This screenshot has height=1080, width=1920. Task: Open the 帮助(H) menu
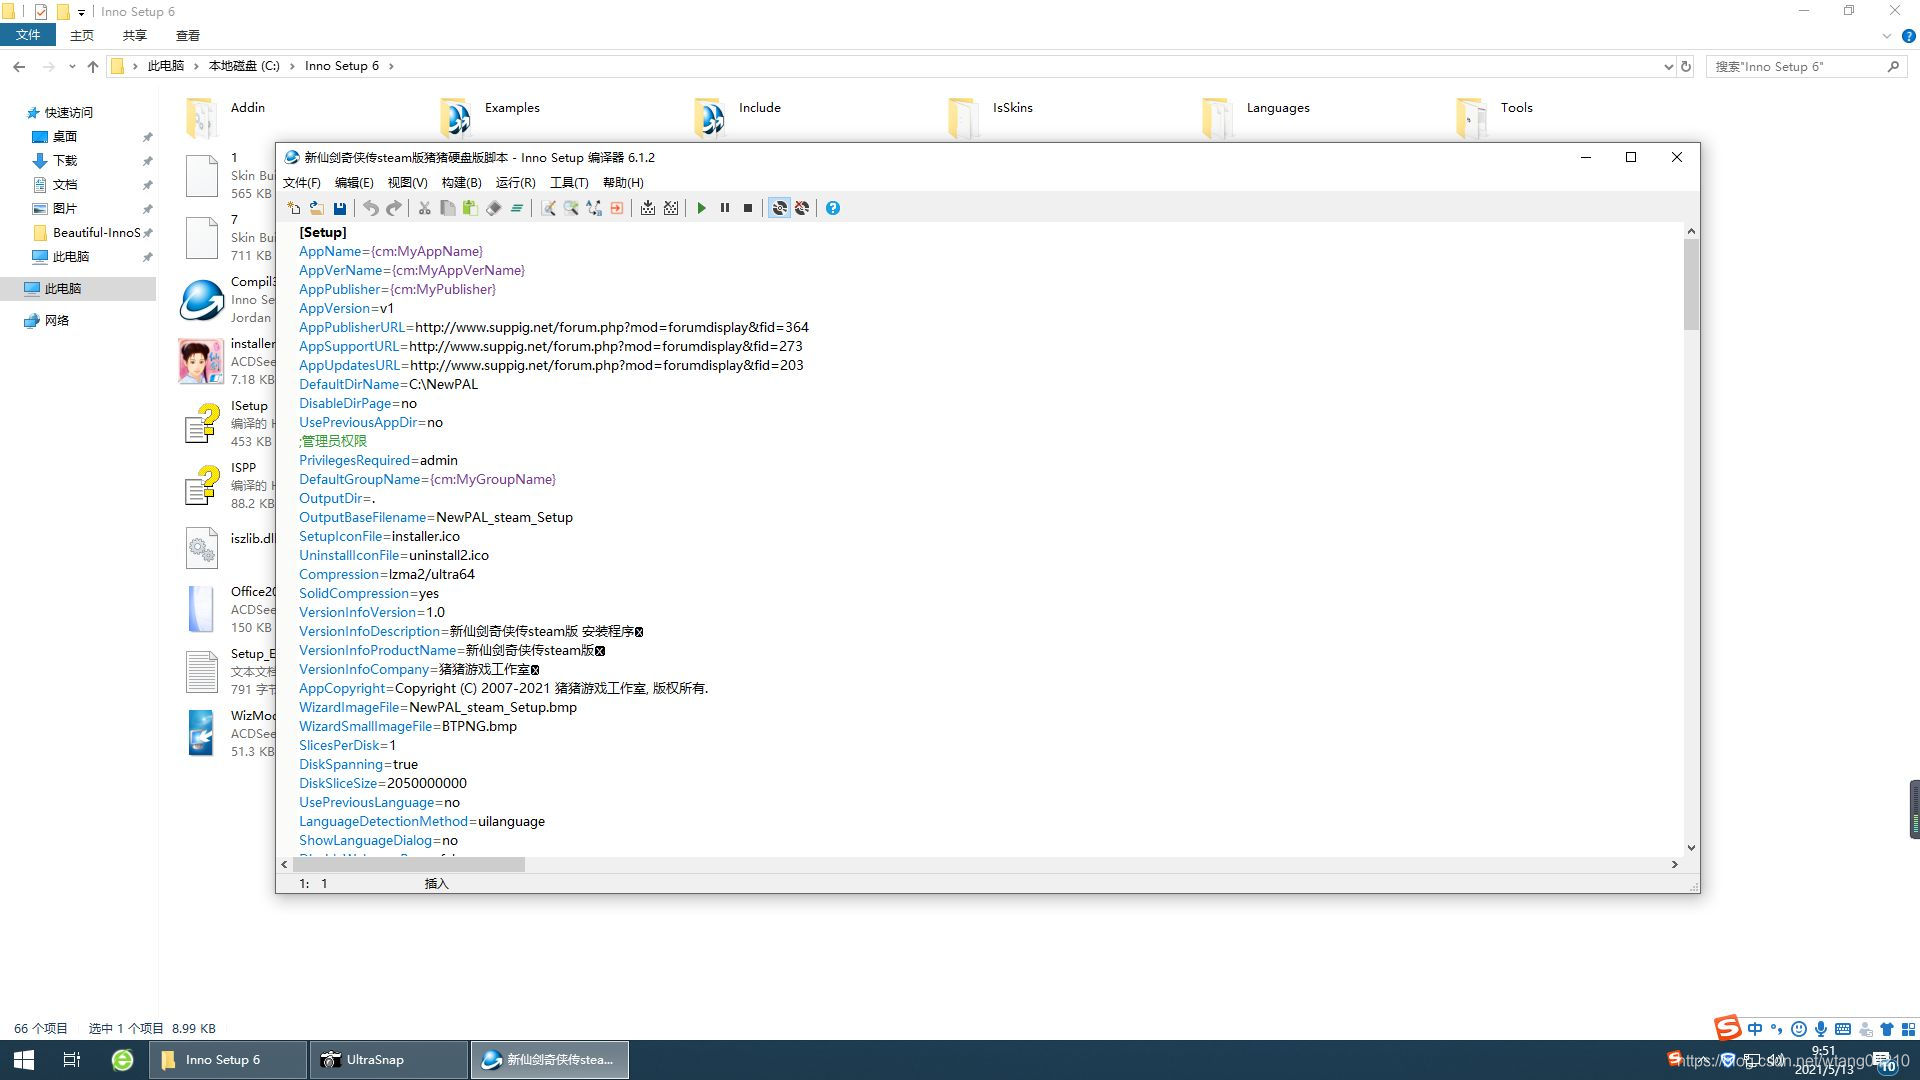623,182
